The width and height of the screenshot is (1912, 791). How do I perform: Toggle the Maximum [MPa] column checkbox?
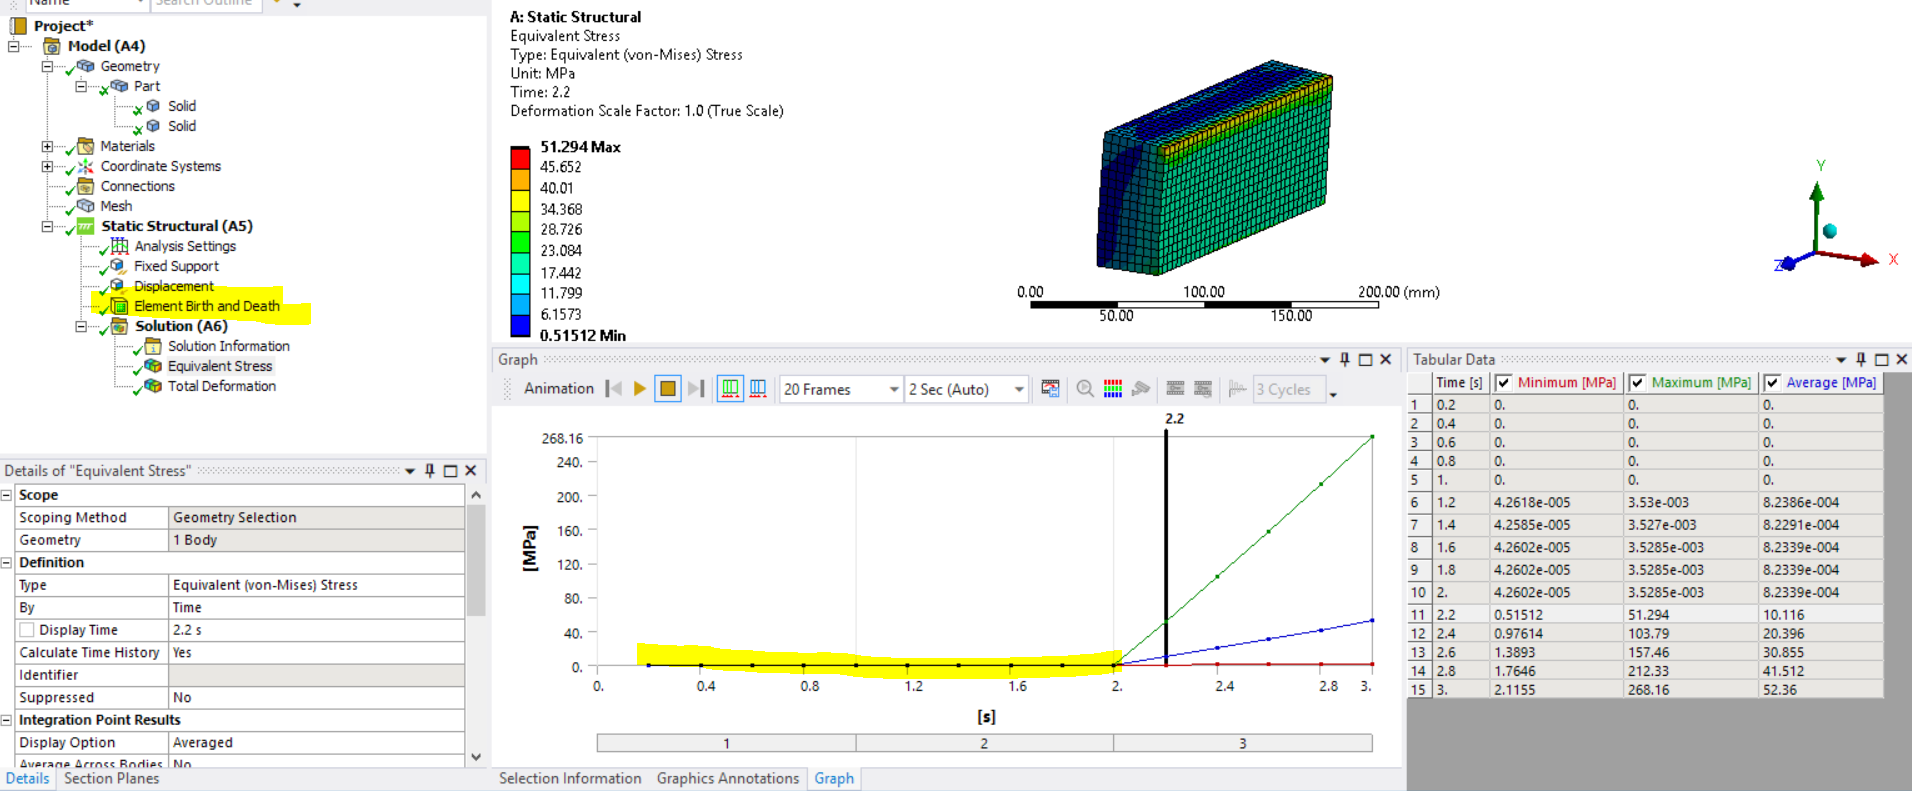(x=1637, y=383)
